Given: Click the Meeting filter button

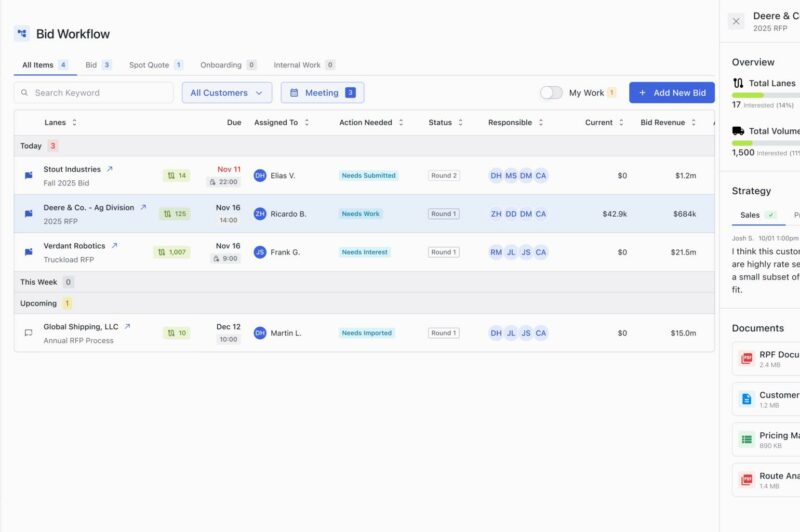Looking at the screenshot, I should tap(322, 93).
